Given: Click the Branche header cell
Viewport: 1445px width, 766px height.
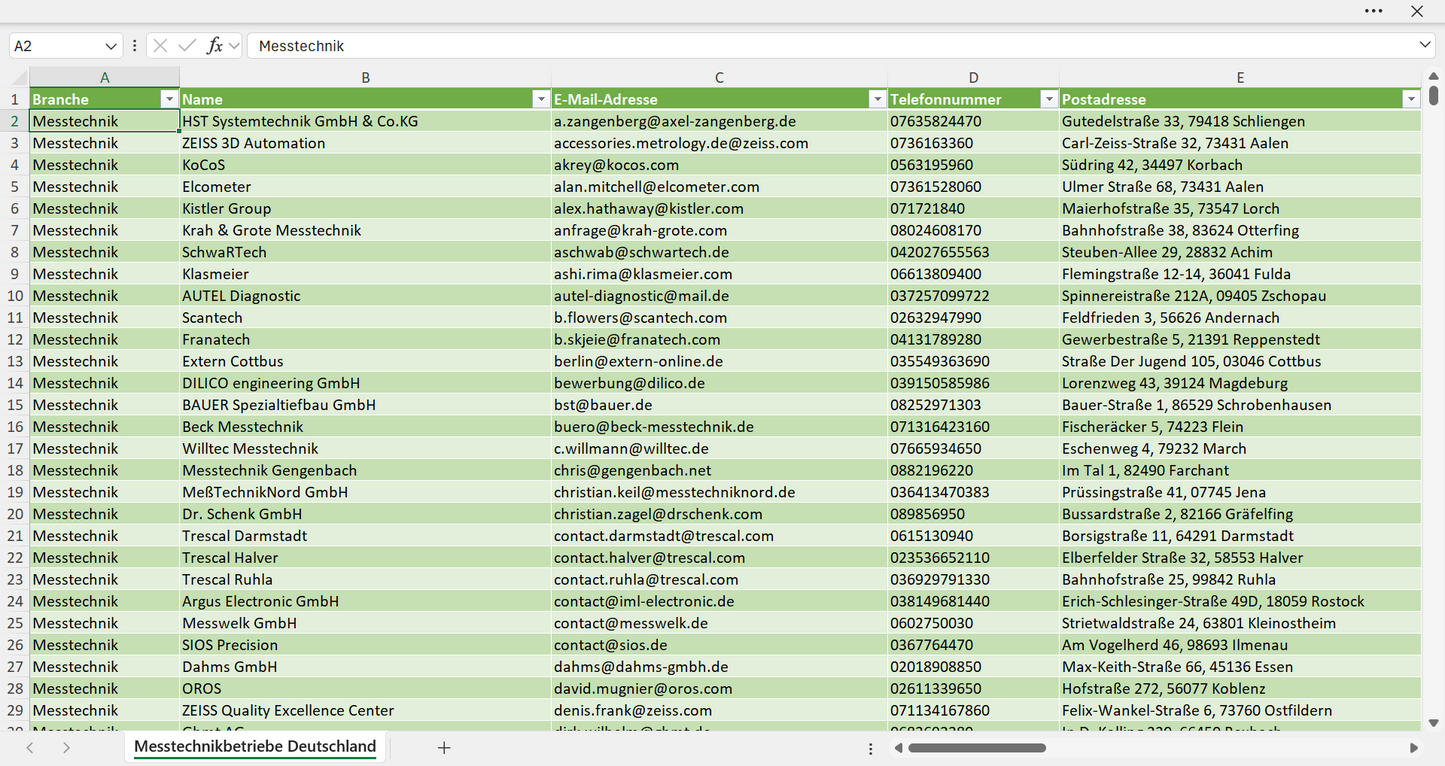Looking at the screenshot, I should [105, 99].
